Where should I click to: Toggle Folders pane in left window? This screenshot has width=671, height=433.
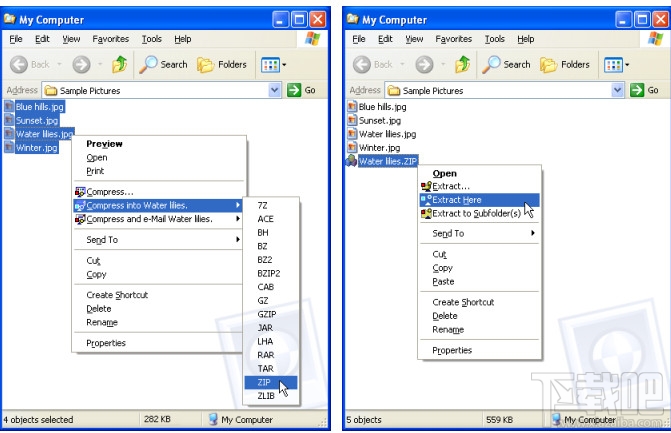[222, 65]
